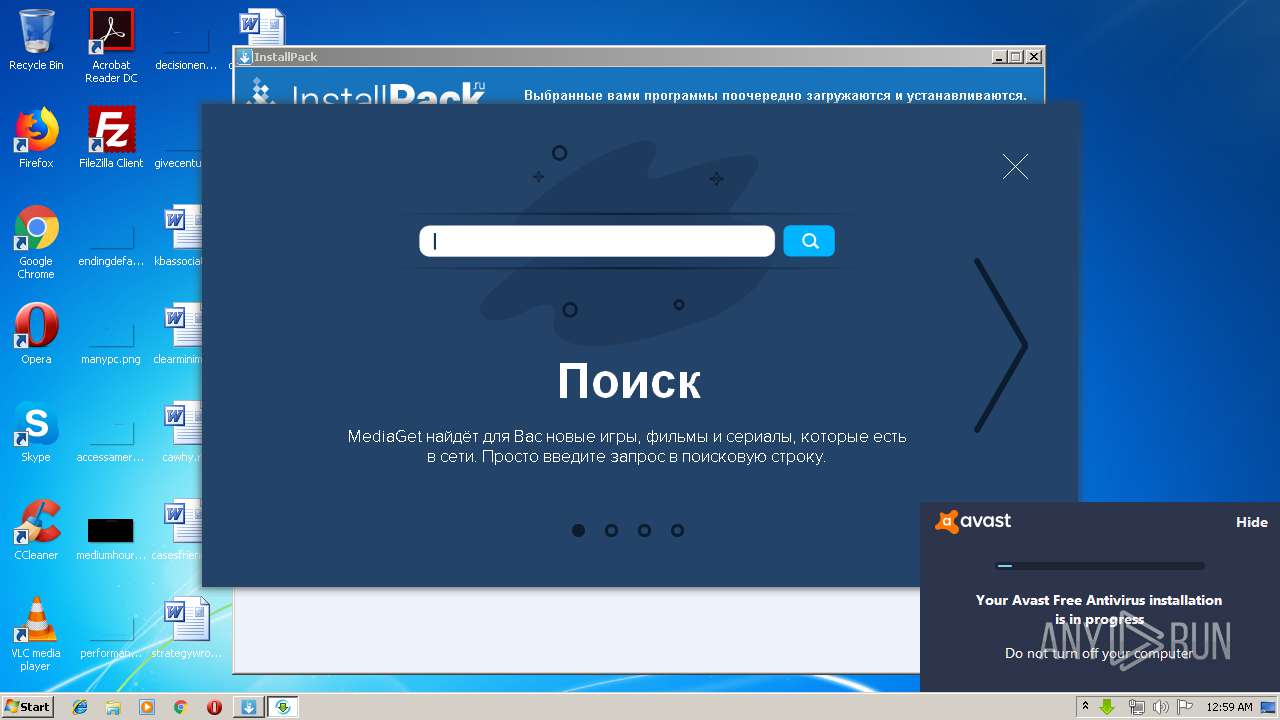The image size is (1280, 720).
Task: Select the first slide indicator dot
Action: [x=578, y=530]
